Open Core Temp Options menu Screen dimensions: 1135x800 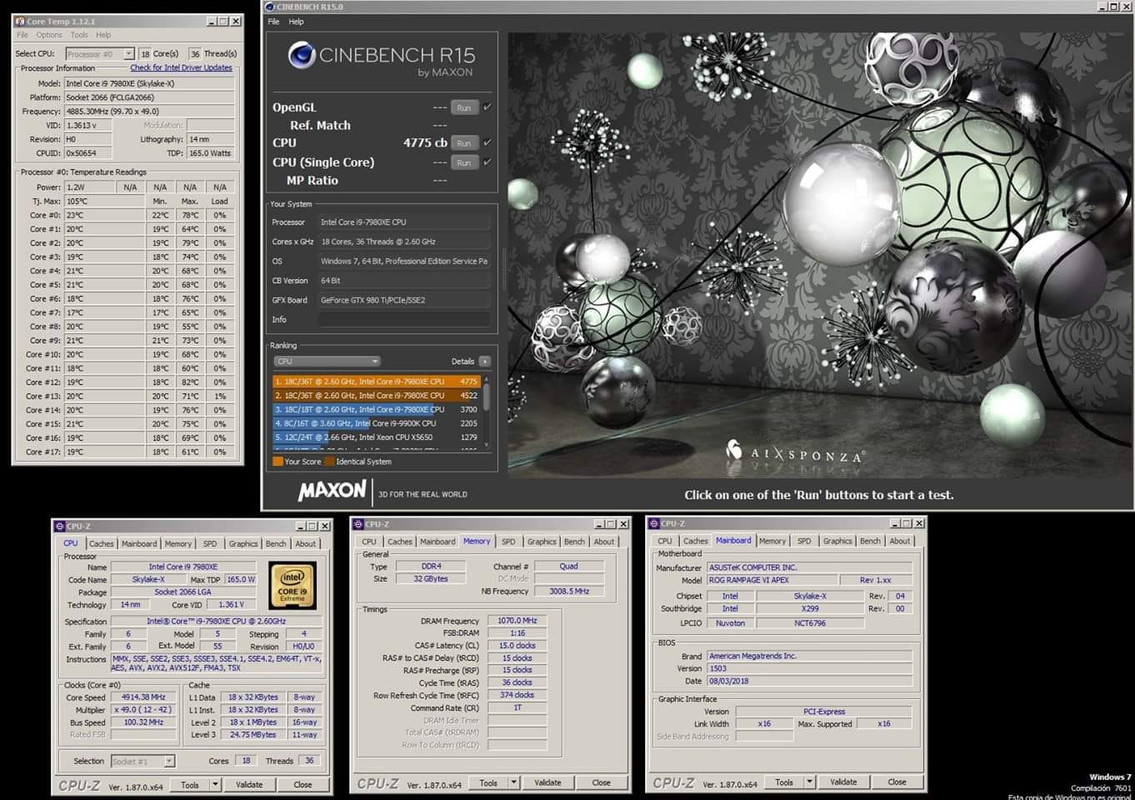49,35
